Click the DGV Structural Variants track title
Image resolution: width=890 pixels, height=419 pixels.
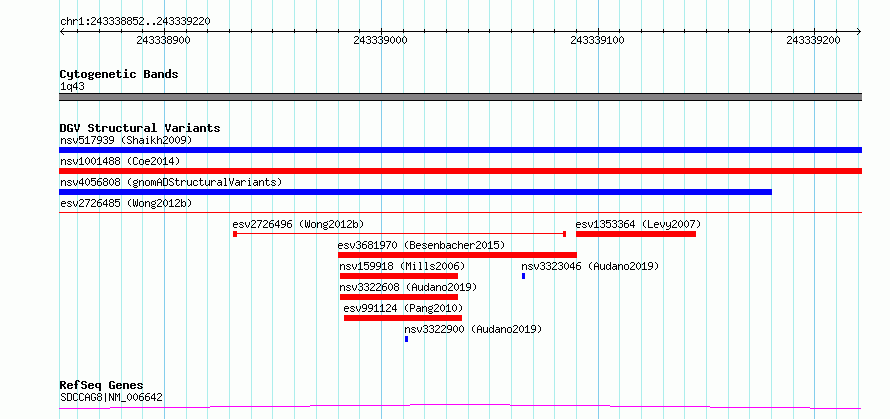[x=140, y=128]
